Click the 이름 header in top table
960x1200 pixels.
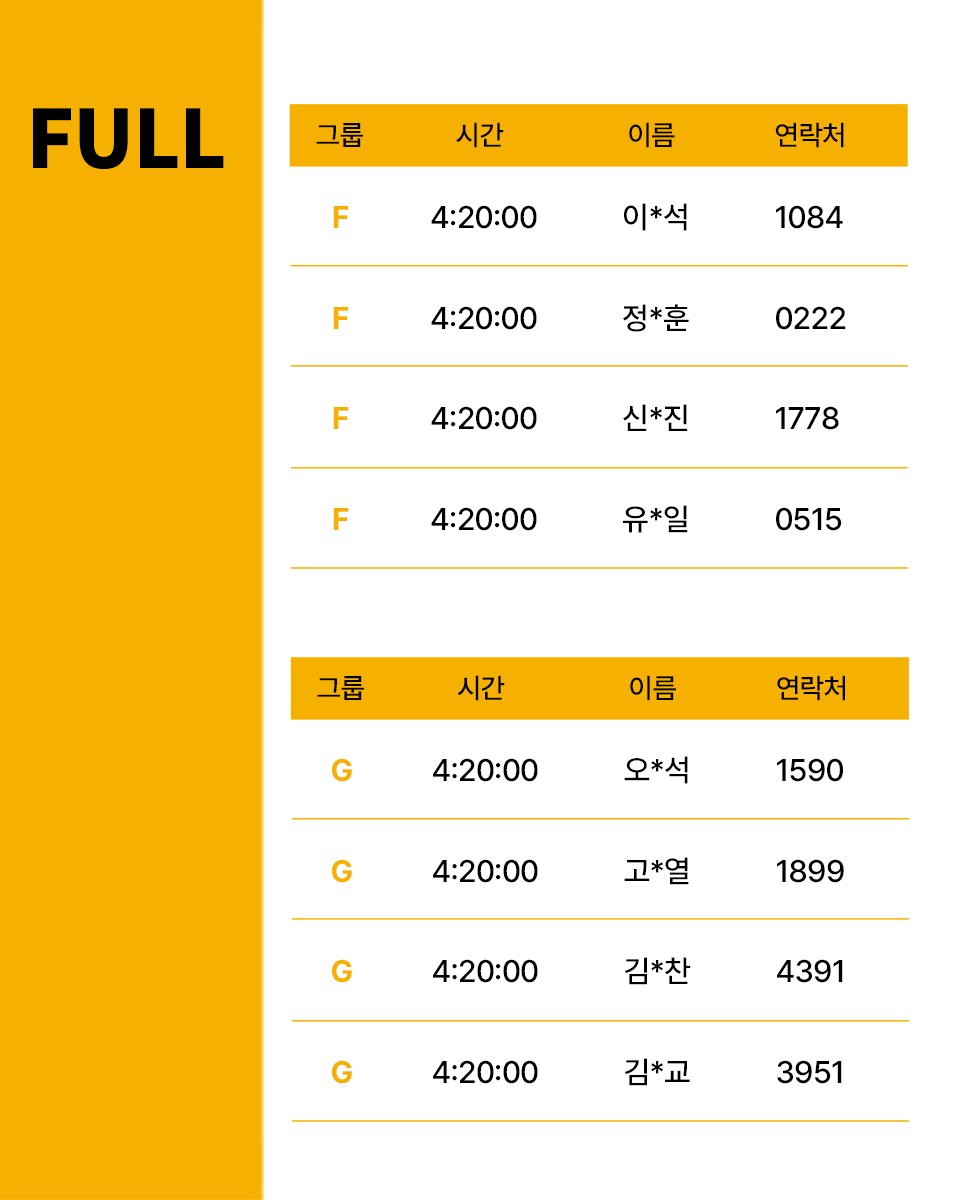[x=651, y=135]
